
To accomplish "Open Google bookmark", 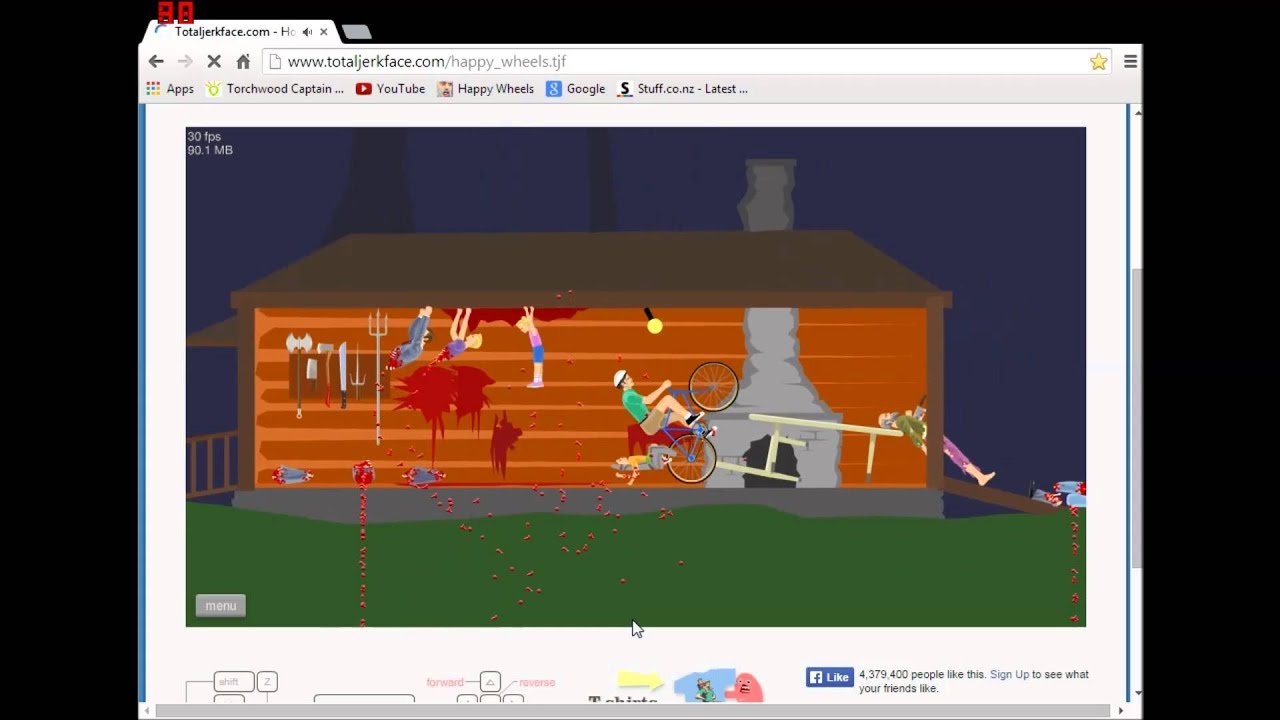I will [576, 89].
